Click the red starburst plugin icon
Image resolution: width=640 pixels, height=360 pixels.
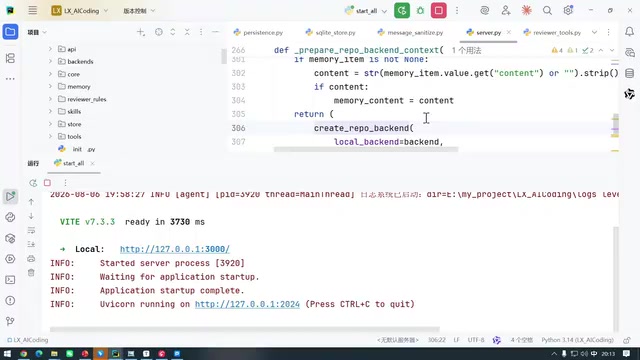(527, 11)
